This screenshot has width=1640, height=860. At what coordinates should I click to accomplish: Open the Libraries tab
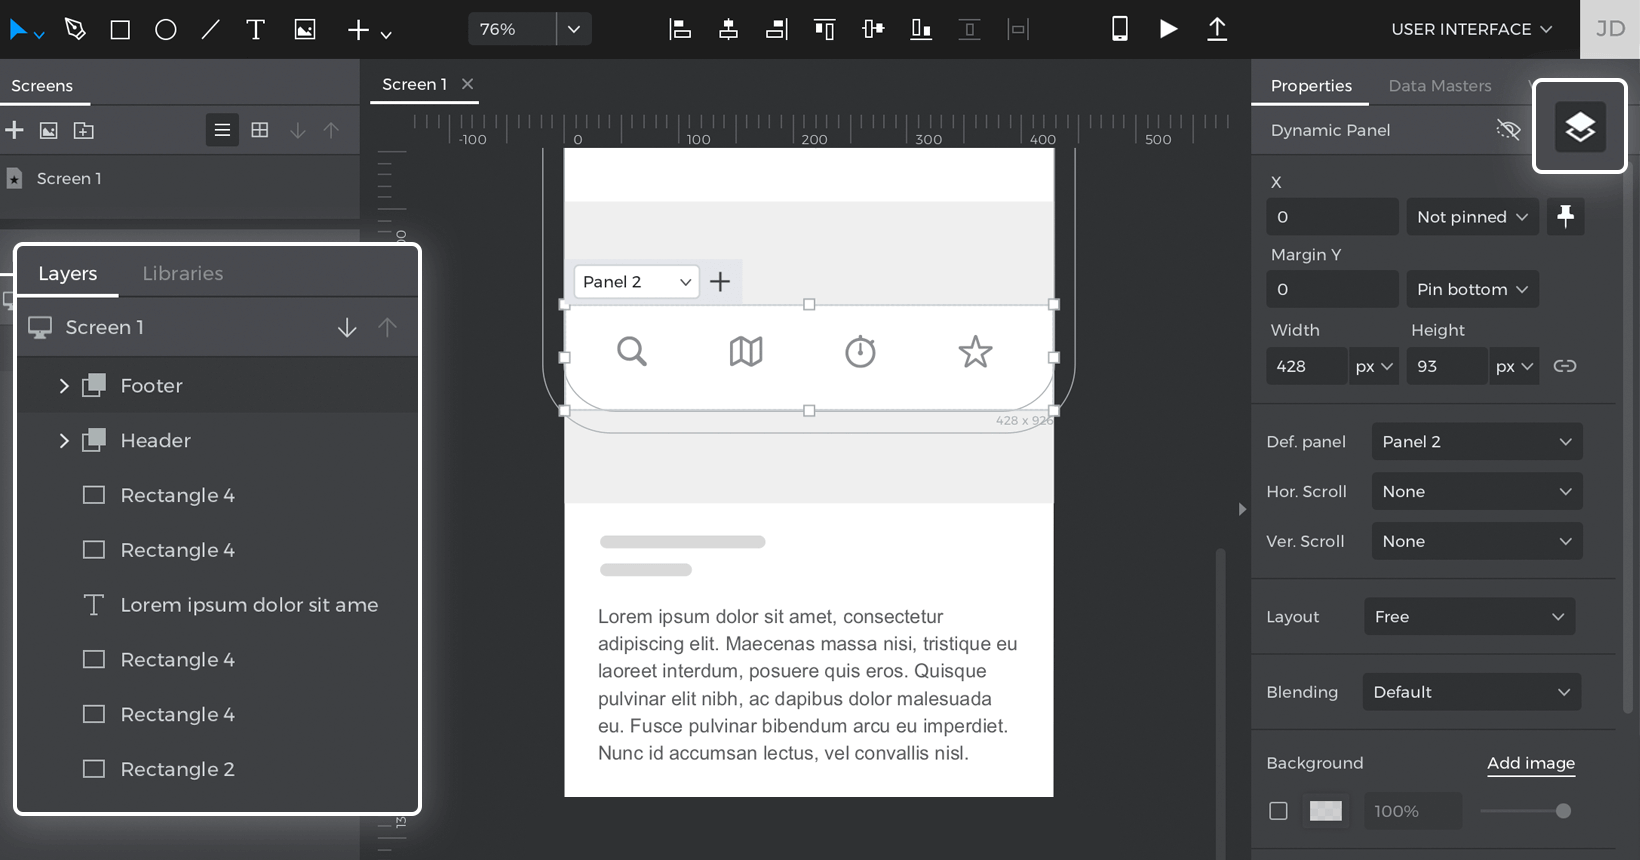point(183,273)
